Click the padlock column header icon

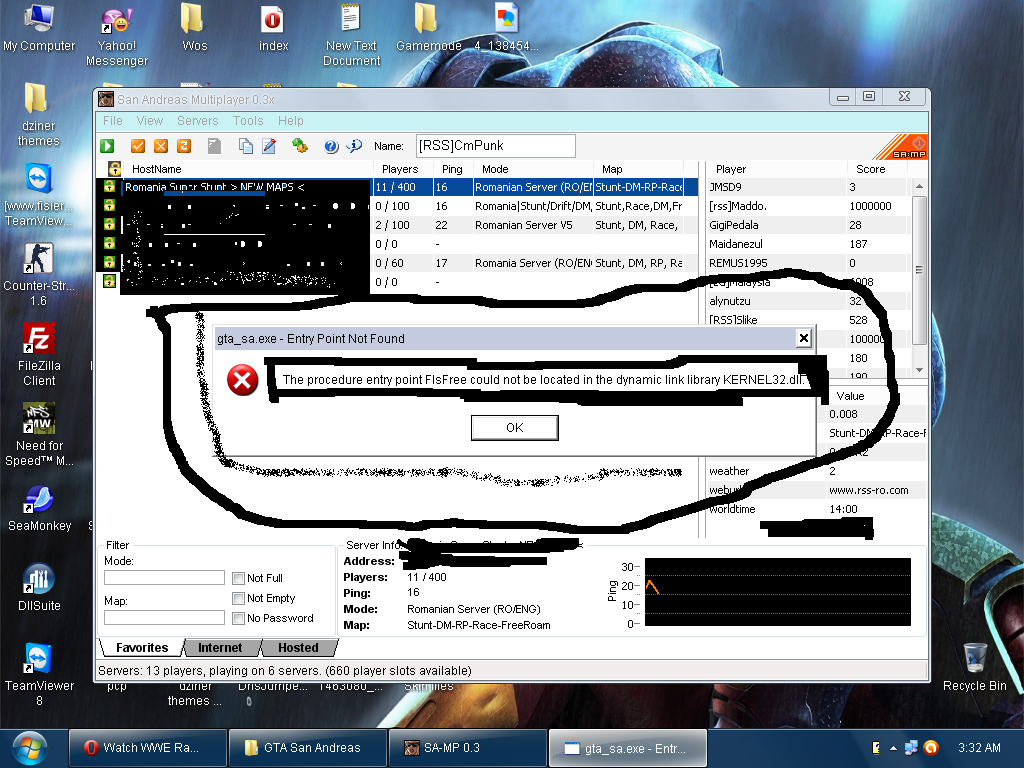click(114, 168)
